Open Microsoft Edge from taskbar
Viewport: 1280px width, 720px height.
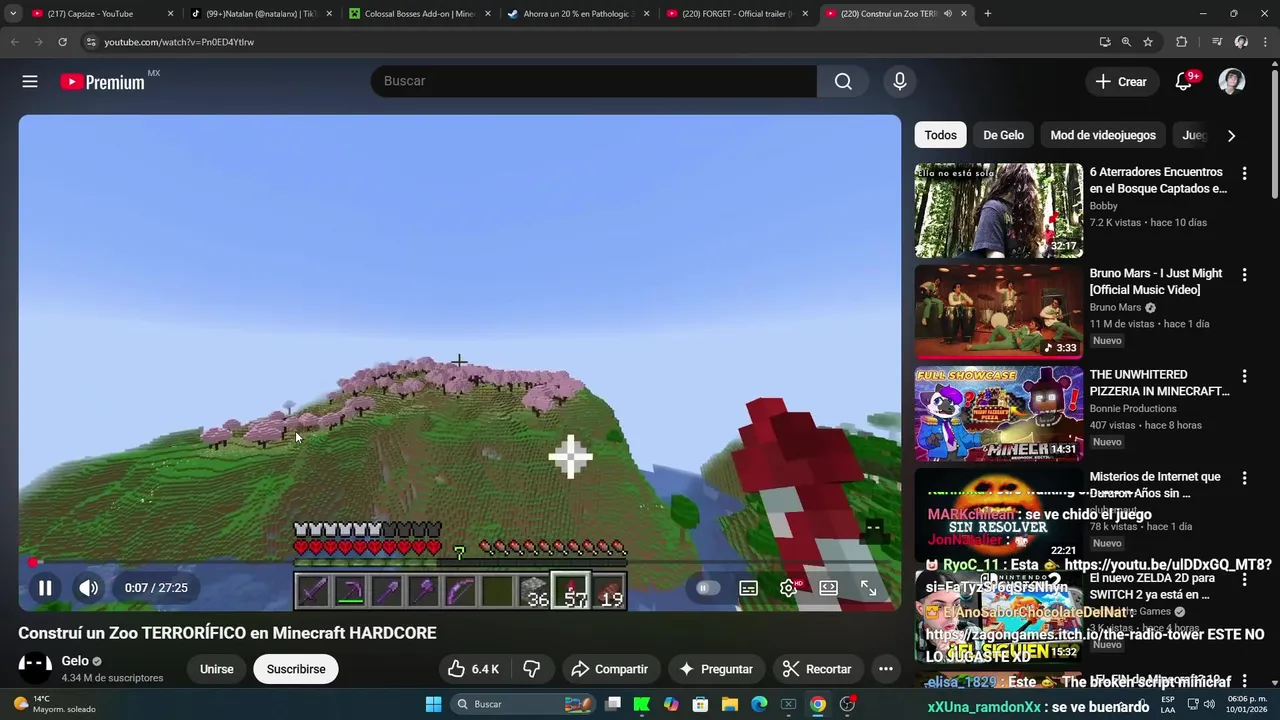[x=759, y=704]
